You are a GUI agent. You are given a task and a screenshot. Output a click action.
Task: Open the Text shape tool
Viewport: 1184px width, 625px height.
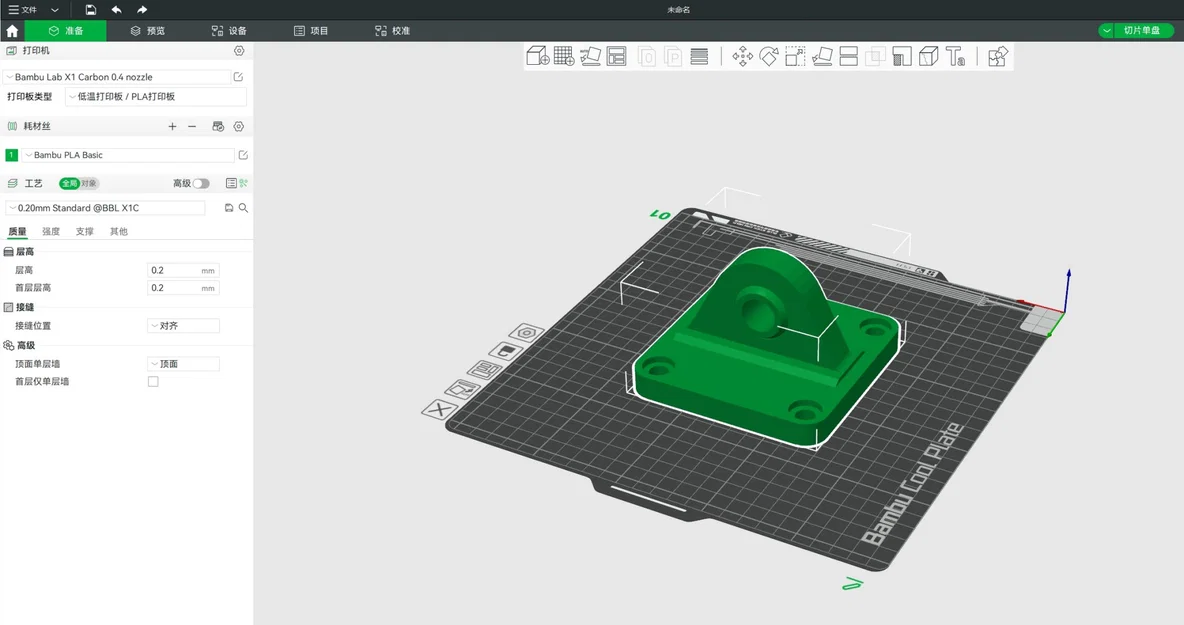click(x=955, y=56)
